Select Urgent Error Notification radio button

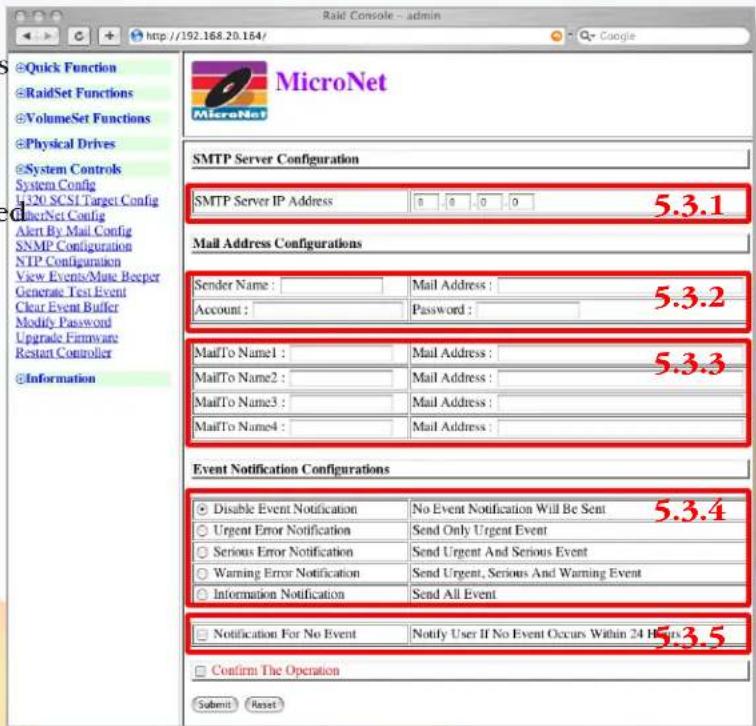coord(202,531)
